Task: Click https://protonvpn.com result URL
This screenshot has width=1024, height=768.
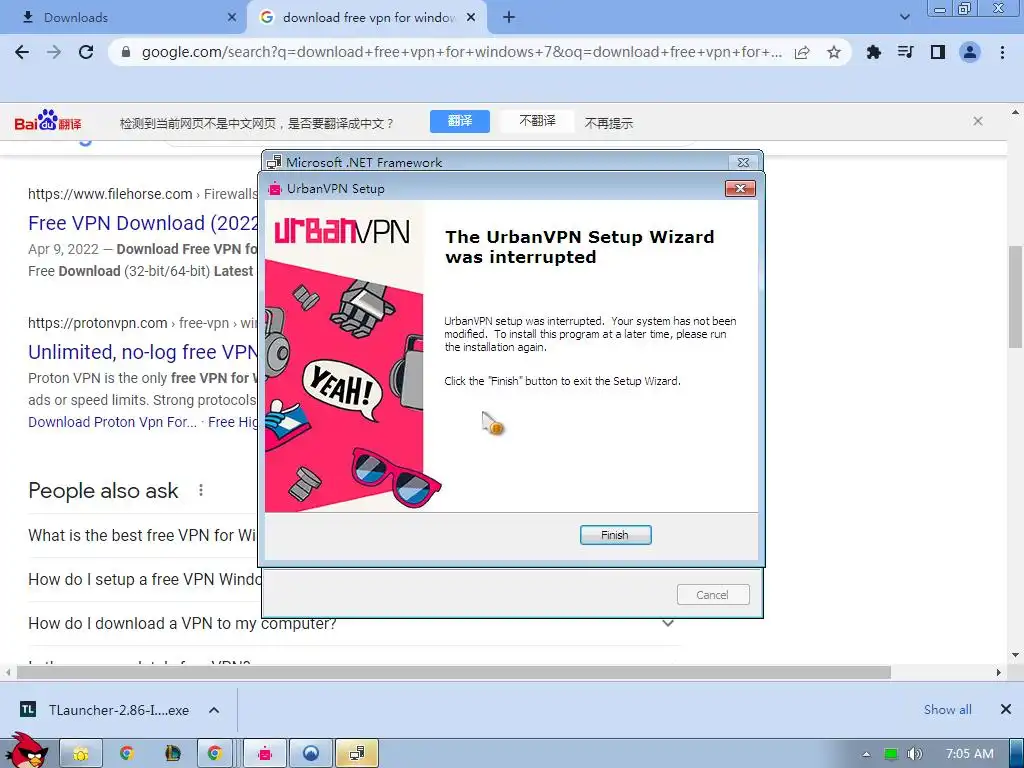Action: [98, 323]
